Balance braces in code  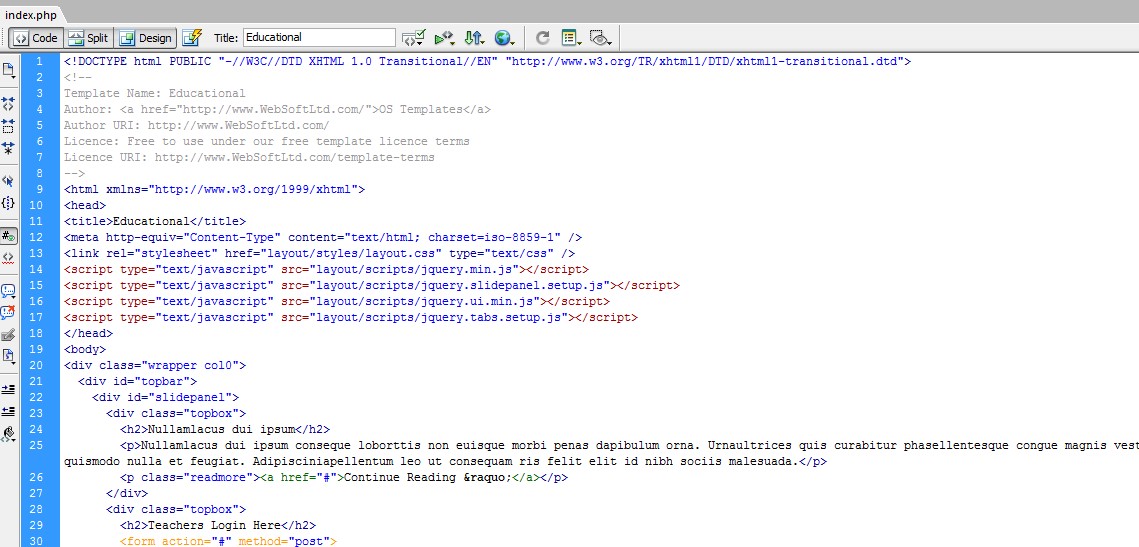(9, 203)
